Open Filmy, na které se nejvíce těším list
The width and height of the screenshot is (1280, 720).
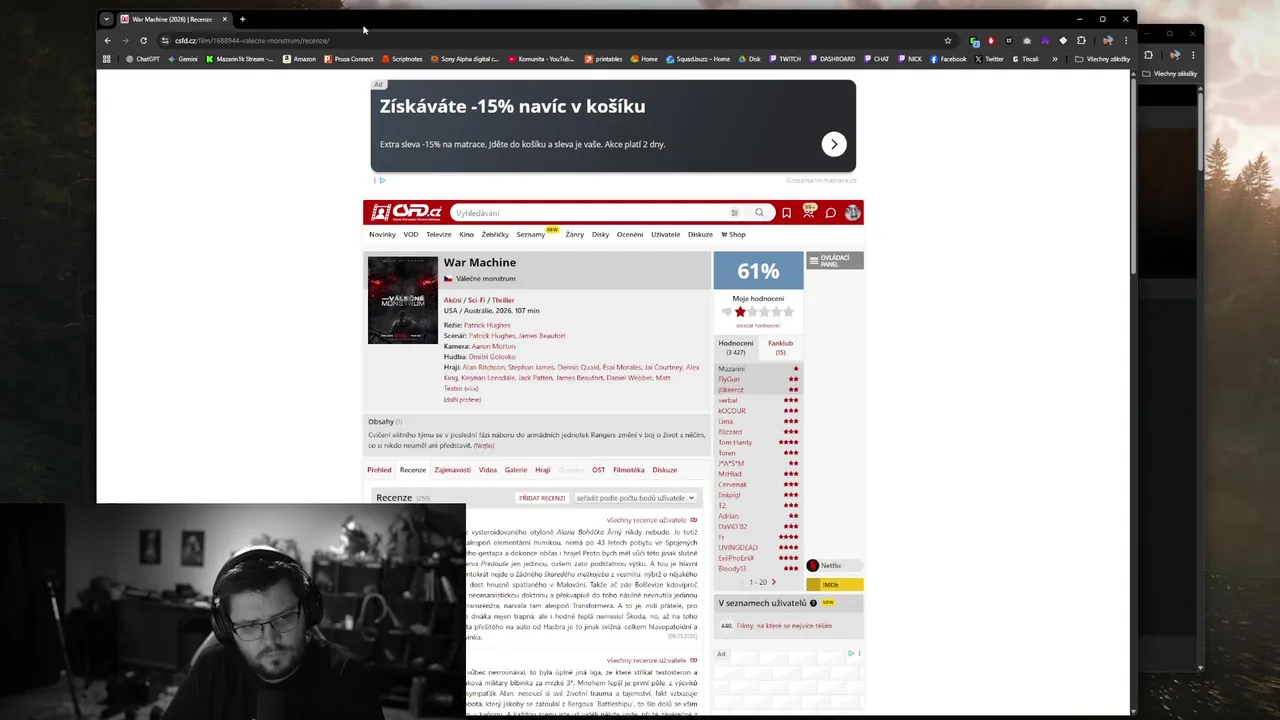pos(784,626)
